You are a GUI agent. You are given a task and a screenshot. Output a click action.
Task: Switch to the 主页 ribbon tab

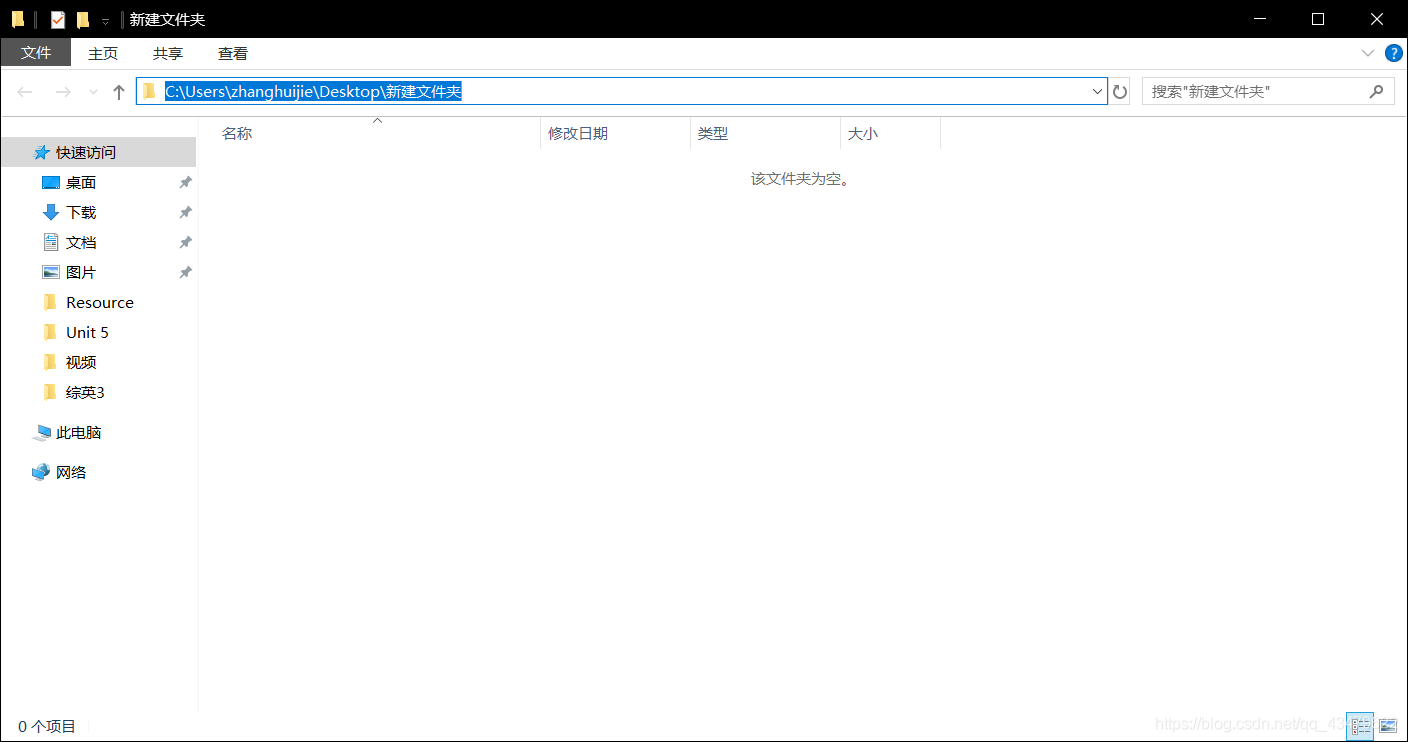[103, 53]
